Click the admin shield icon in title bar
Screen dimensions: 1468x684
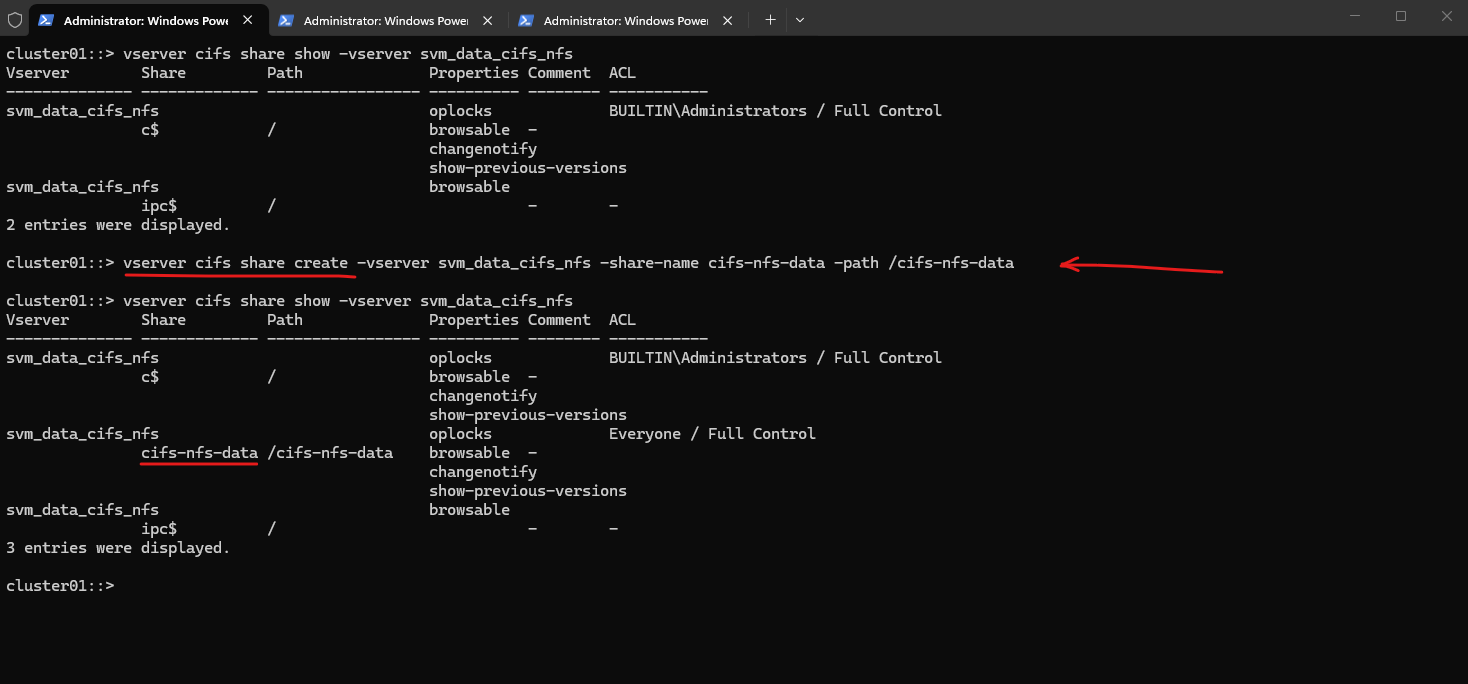point(15,19)
